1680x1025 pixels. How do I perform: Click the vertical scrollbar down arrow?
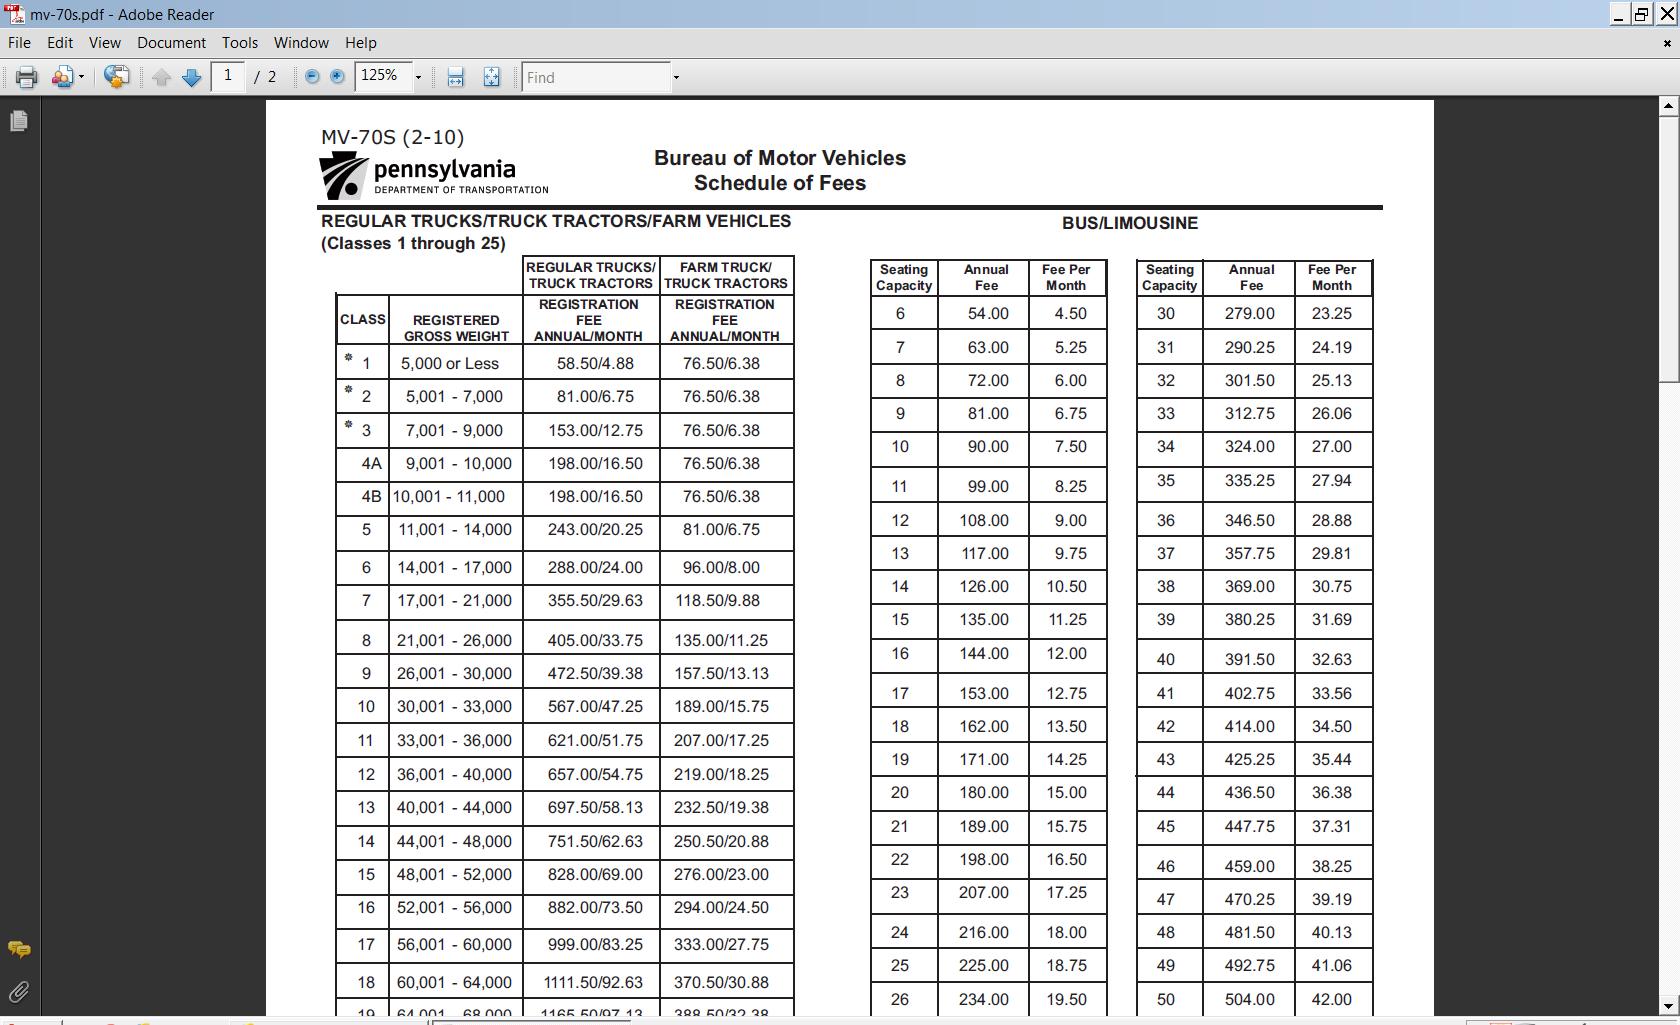(x=1667, y=1006)
